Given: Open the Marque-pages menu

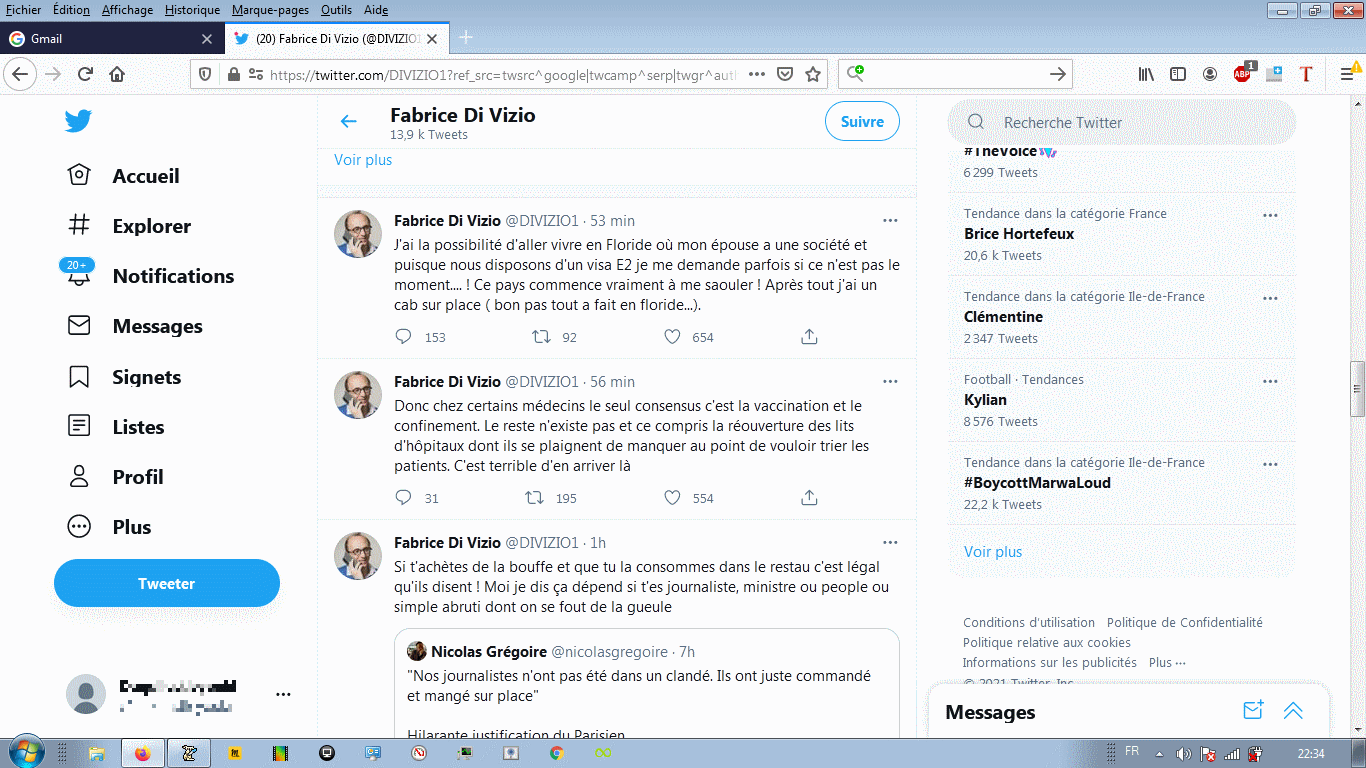Looking at the screenshot, I should pos(270,10).
